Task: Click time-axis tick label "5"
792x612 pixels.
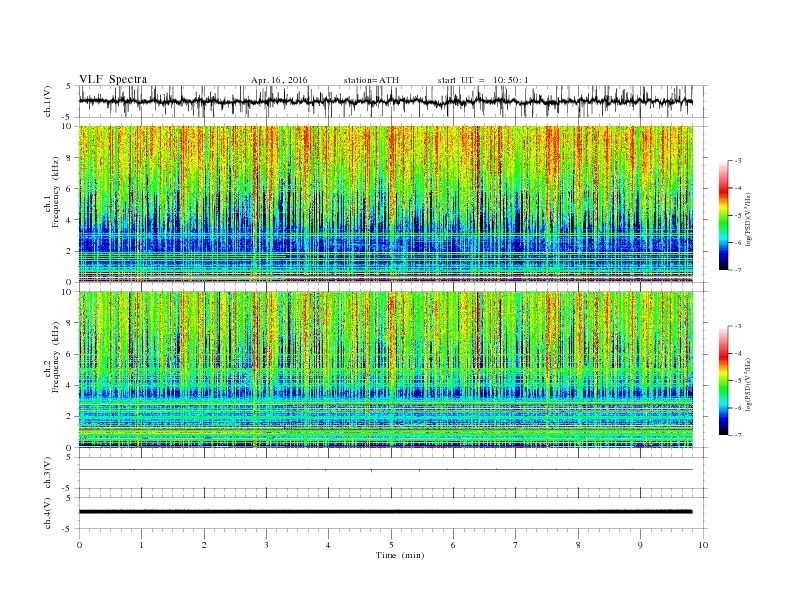Action: (x=391, y=545)
